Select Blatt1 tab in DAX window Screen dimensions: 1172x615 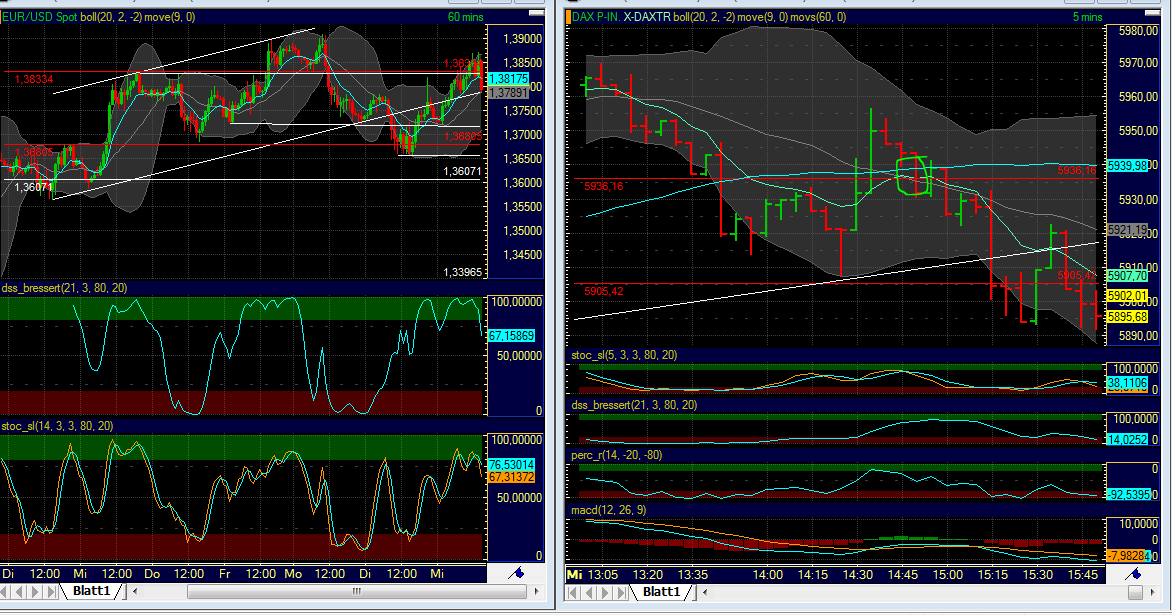(x=661, y=592)
